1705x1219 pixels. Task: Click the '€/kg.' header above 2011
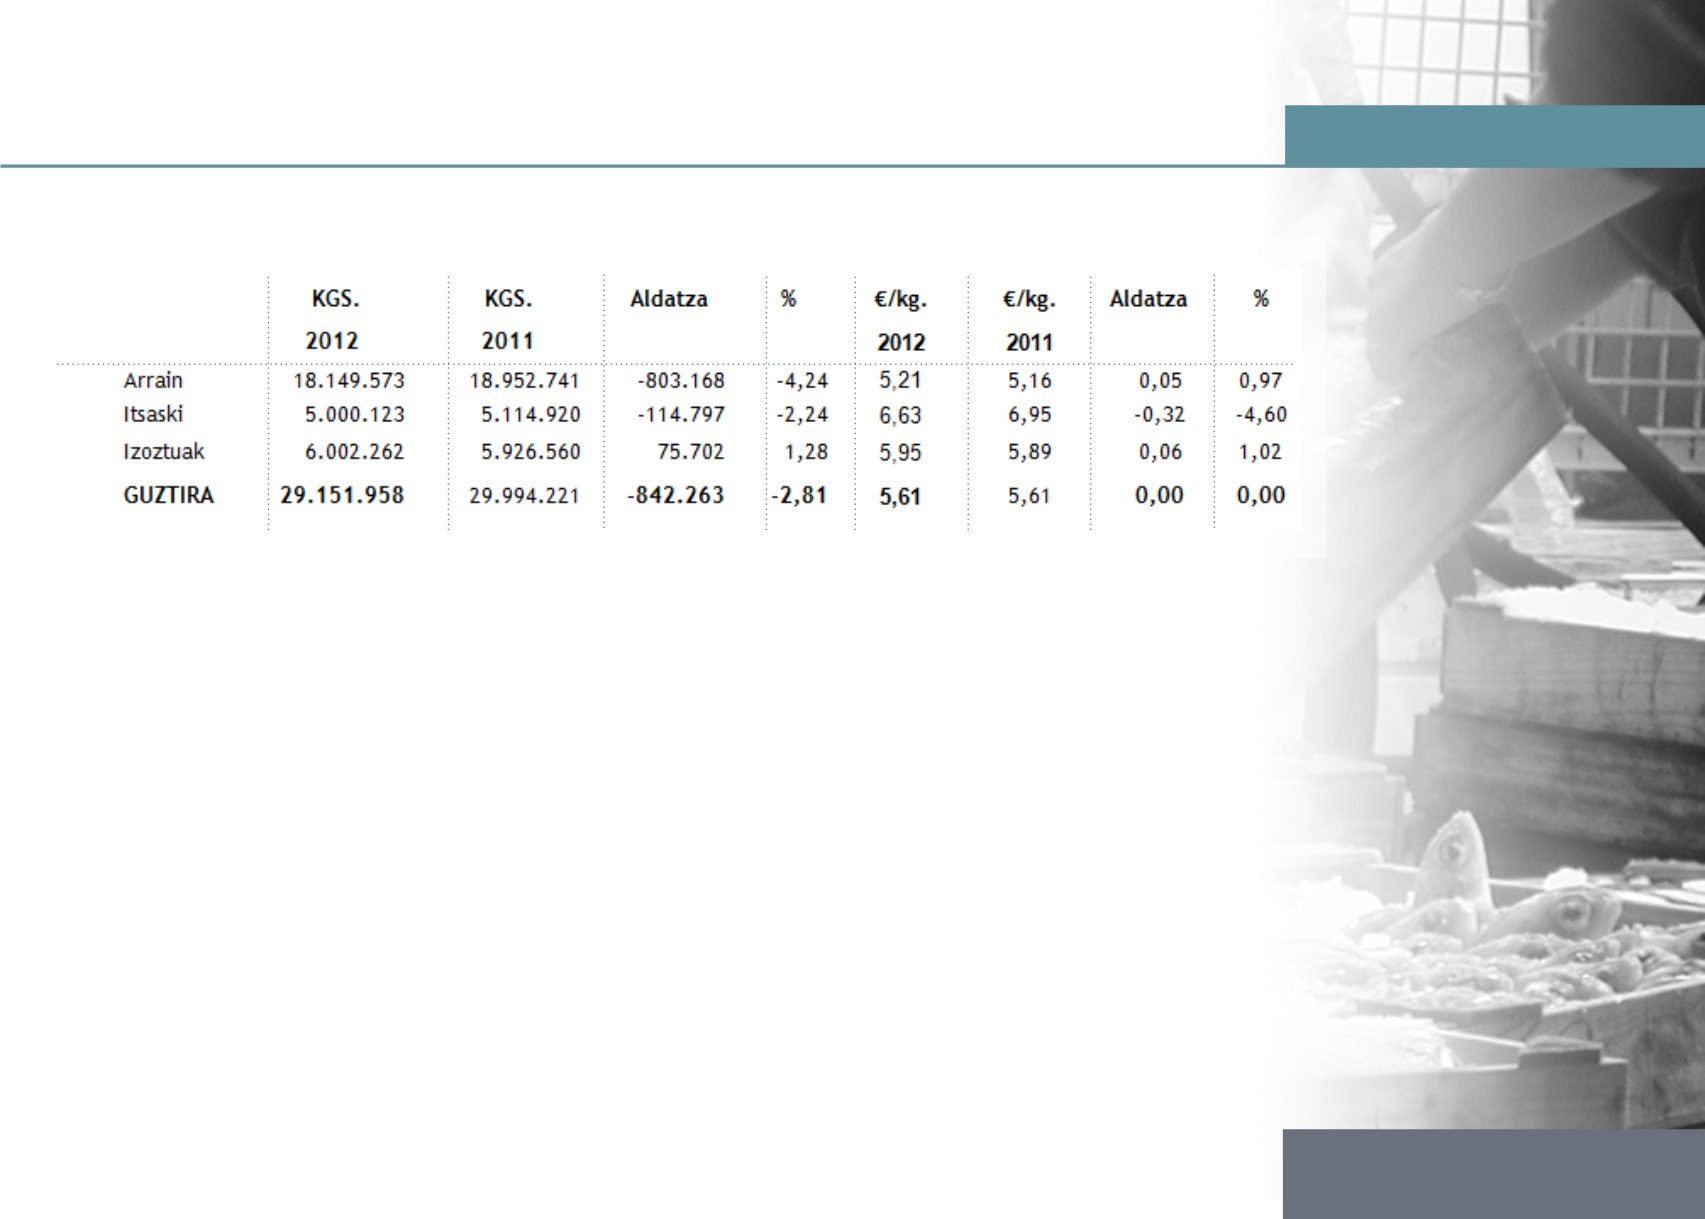click(1029, 299)
